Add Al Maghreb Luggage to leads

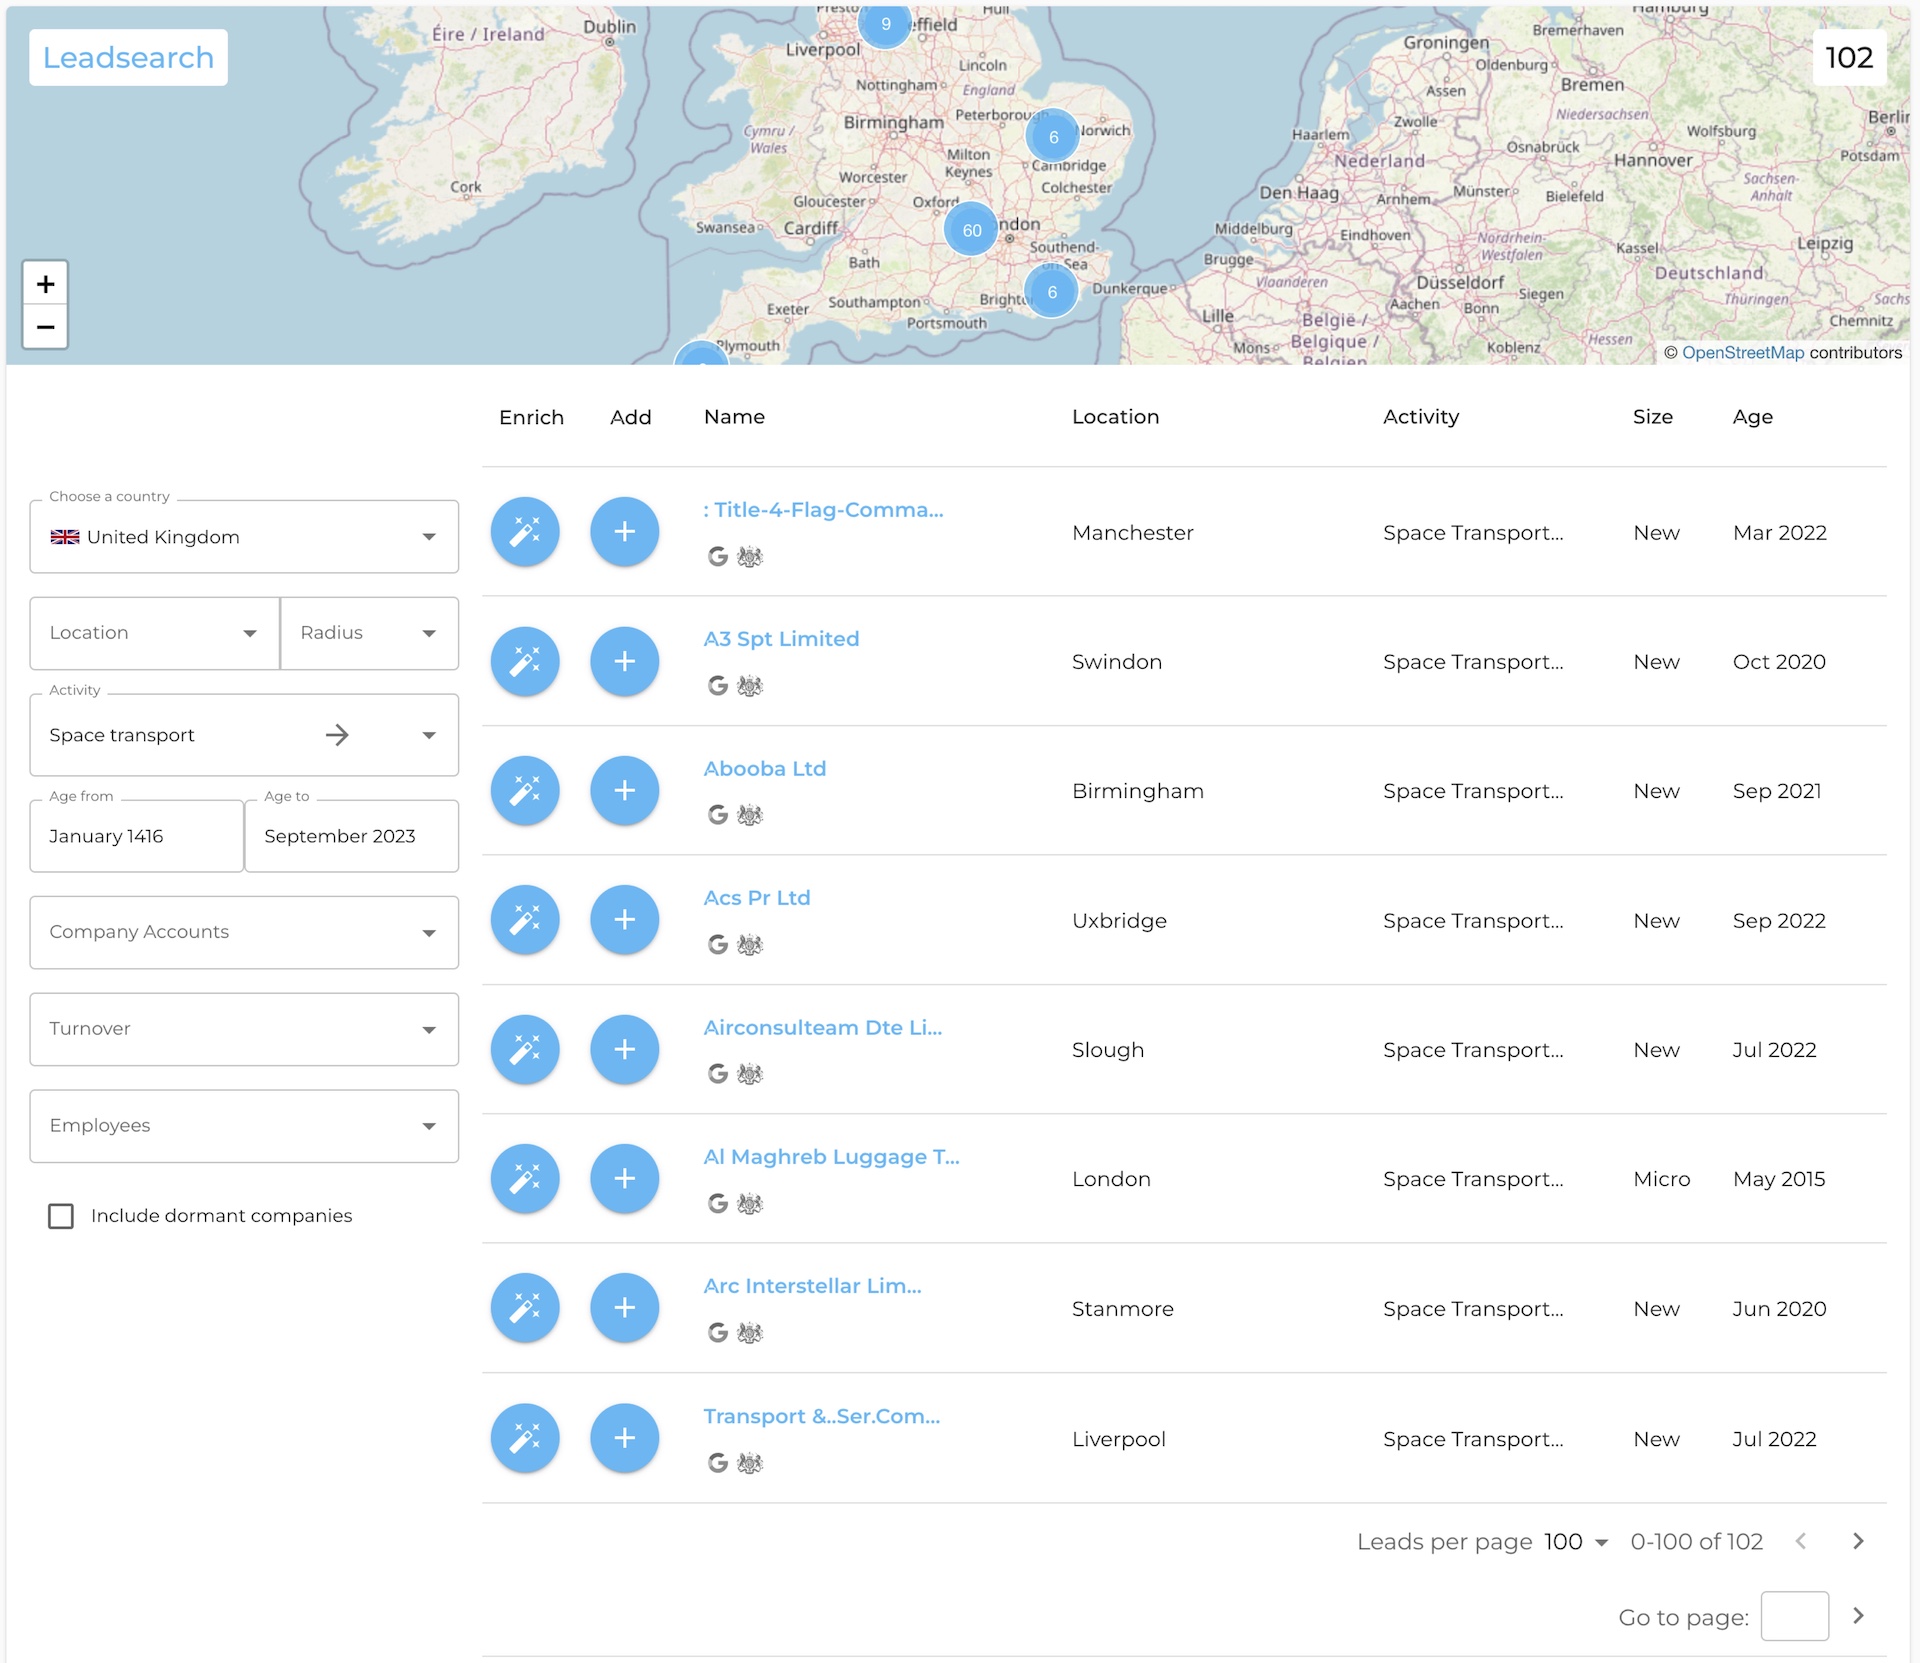(624, 1178)
